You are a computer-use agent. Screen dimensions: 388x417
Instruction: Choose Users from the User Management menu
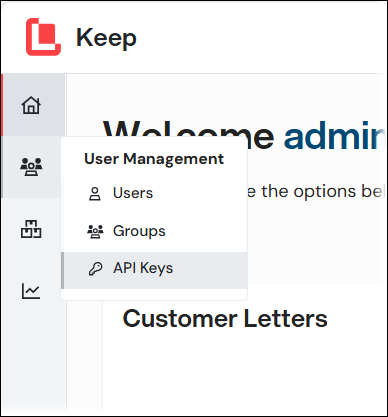154,193
